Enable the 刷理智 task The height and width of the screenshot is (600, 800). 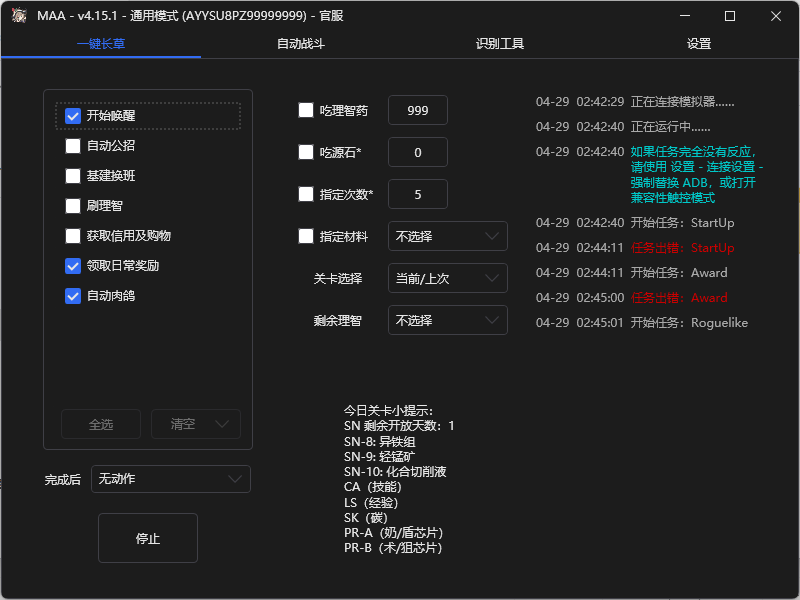point(73,205)
